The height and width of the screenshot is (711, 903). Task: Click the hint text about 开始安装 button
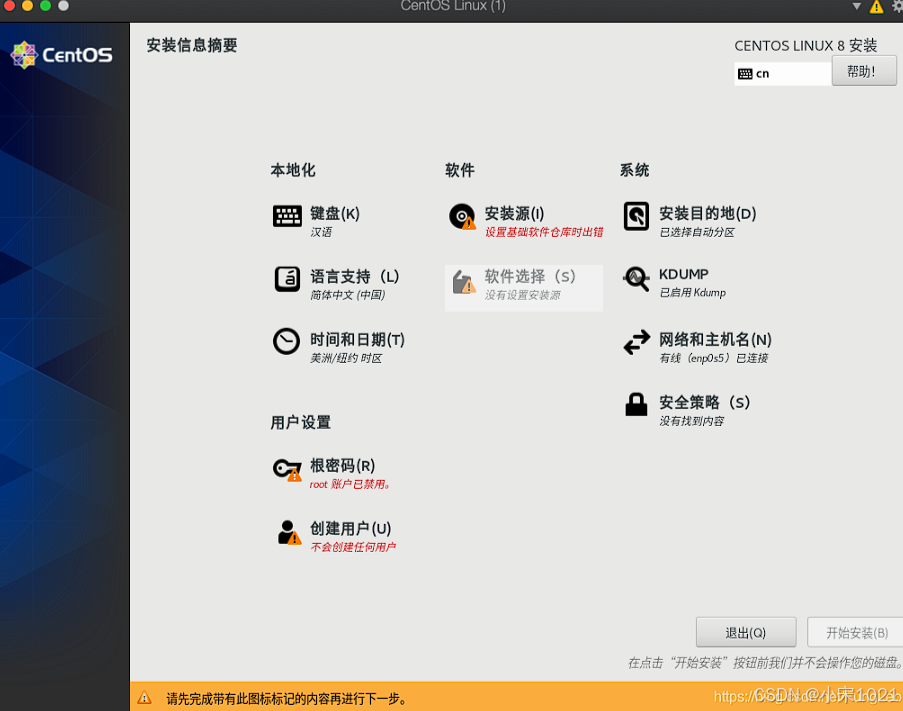point(765,663)
